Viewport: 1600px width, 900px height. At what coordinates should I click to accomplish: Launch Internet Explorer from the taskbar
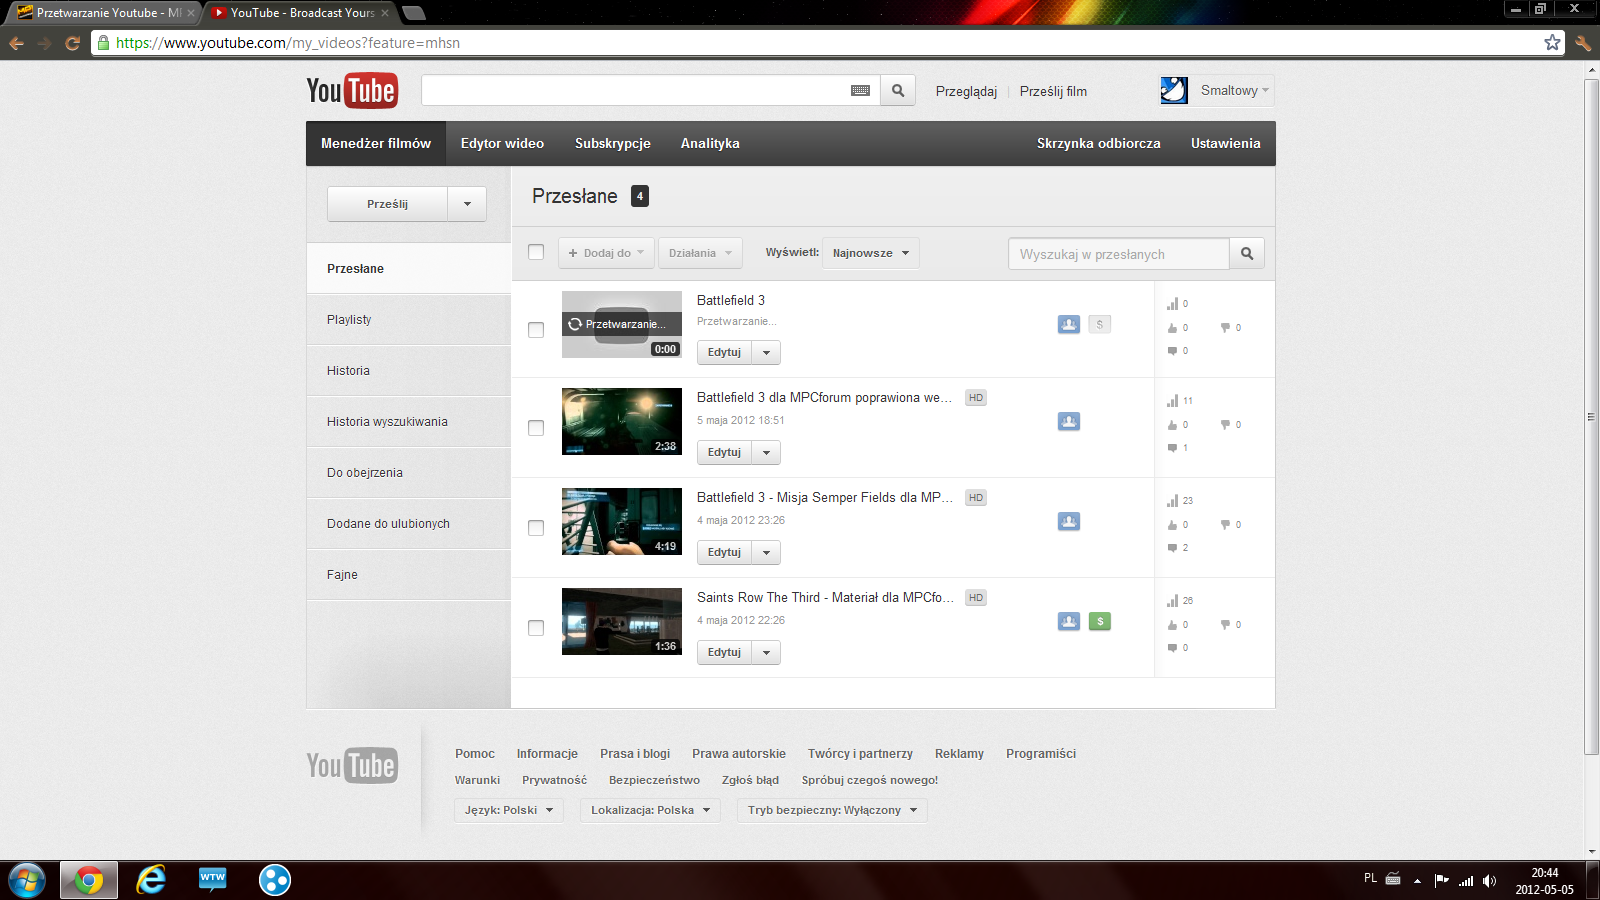pyautogui.click(x=151, y=880)
